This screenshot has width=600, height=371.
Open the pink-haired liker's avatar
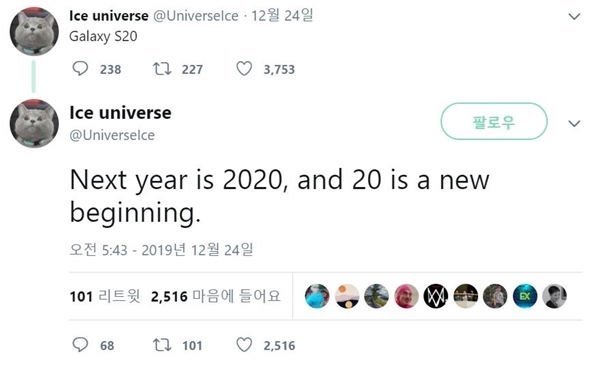click(406, 296)
